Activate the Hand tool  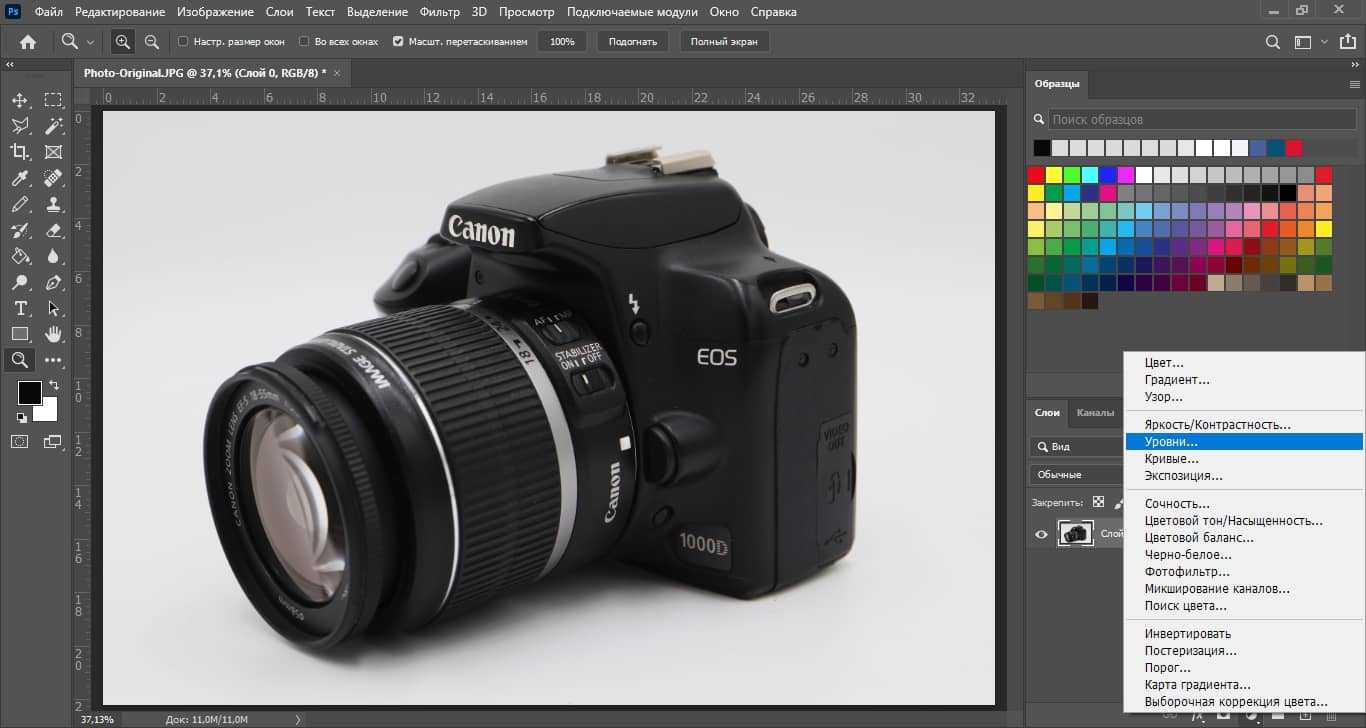tap(53, 334)
